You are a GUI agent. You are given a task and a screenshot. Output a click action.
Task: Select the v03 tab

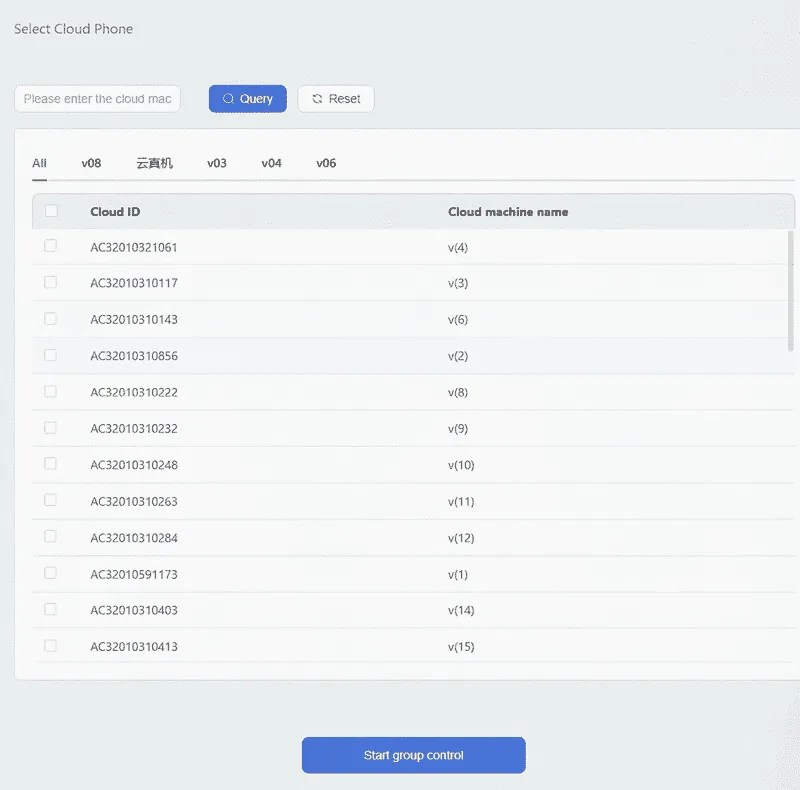[217, 162]
